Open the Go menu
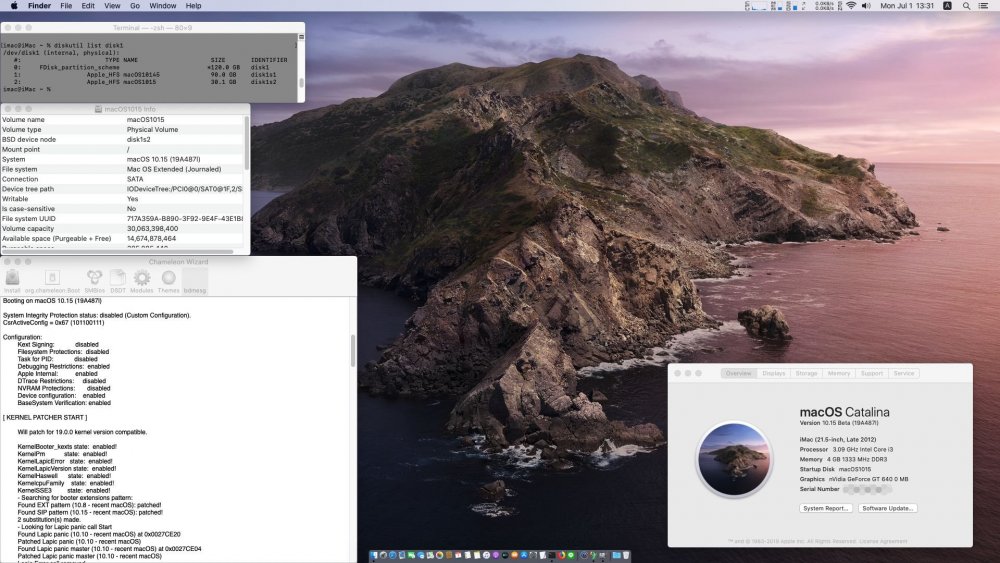Screen dimensions: 1000x563 (x=135, y=6)
